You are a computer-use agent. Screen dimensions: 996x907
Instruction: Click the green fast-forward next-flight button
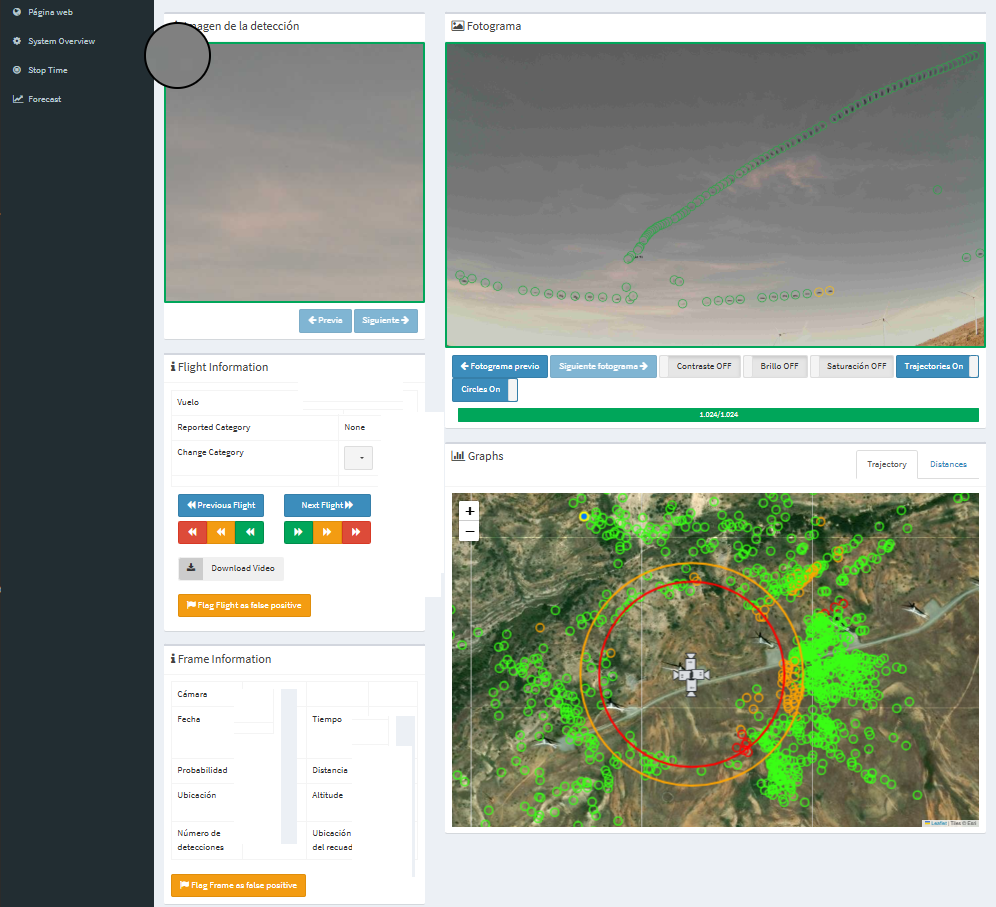298,532
